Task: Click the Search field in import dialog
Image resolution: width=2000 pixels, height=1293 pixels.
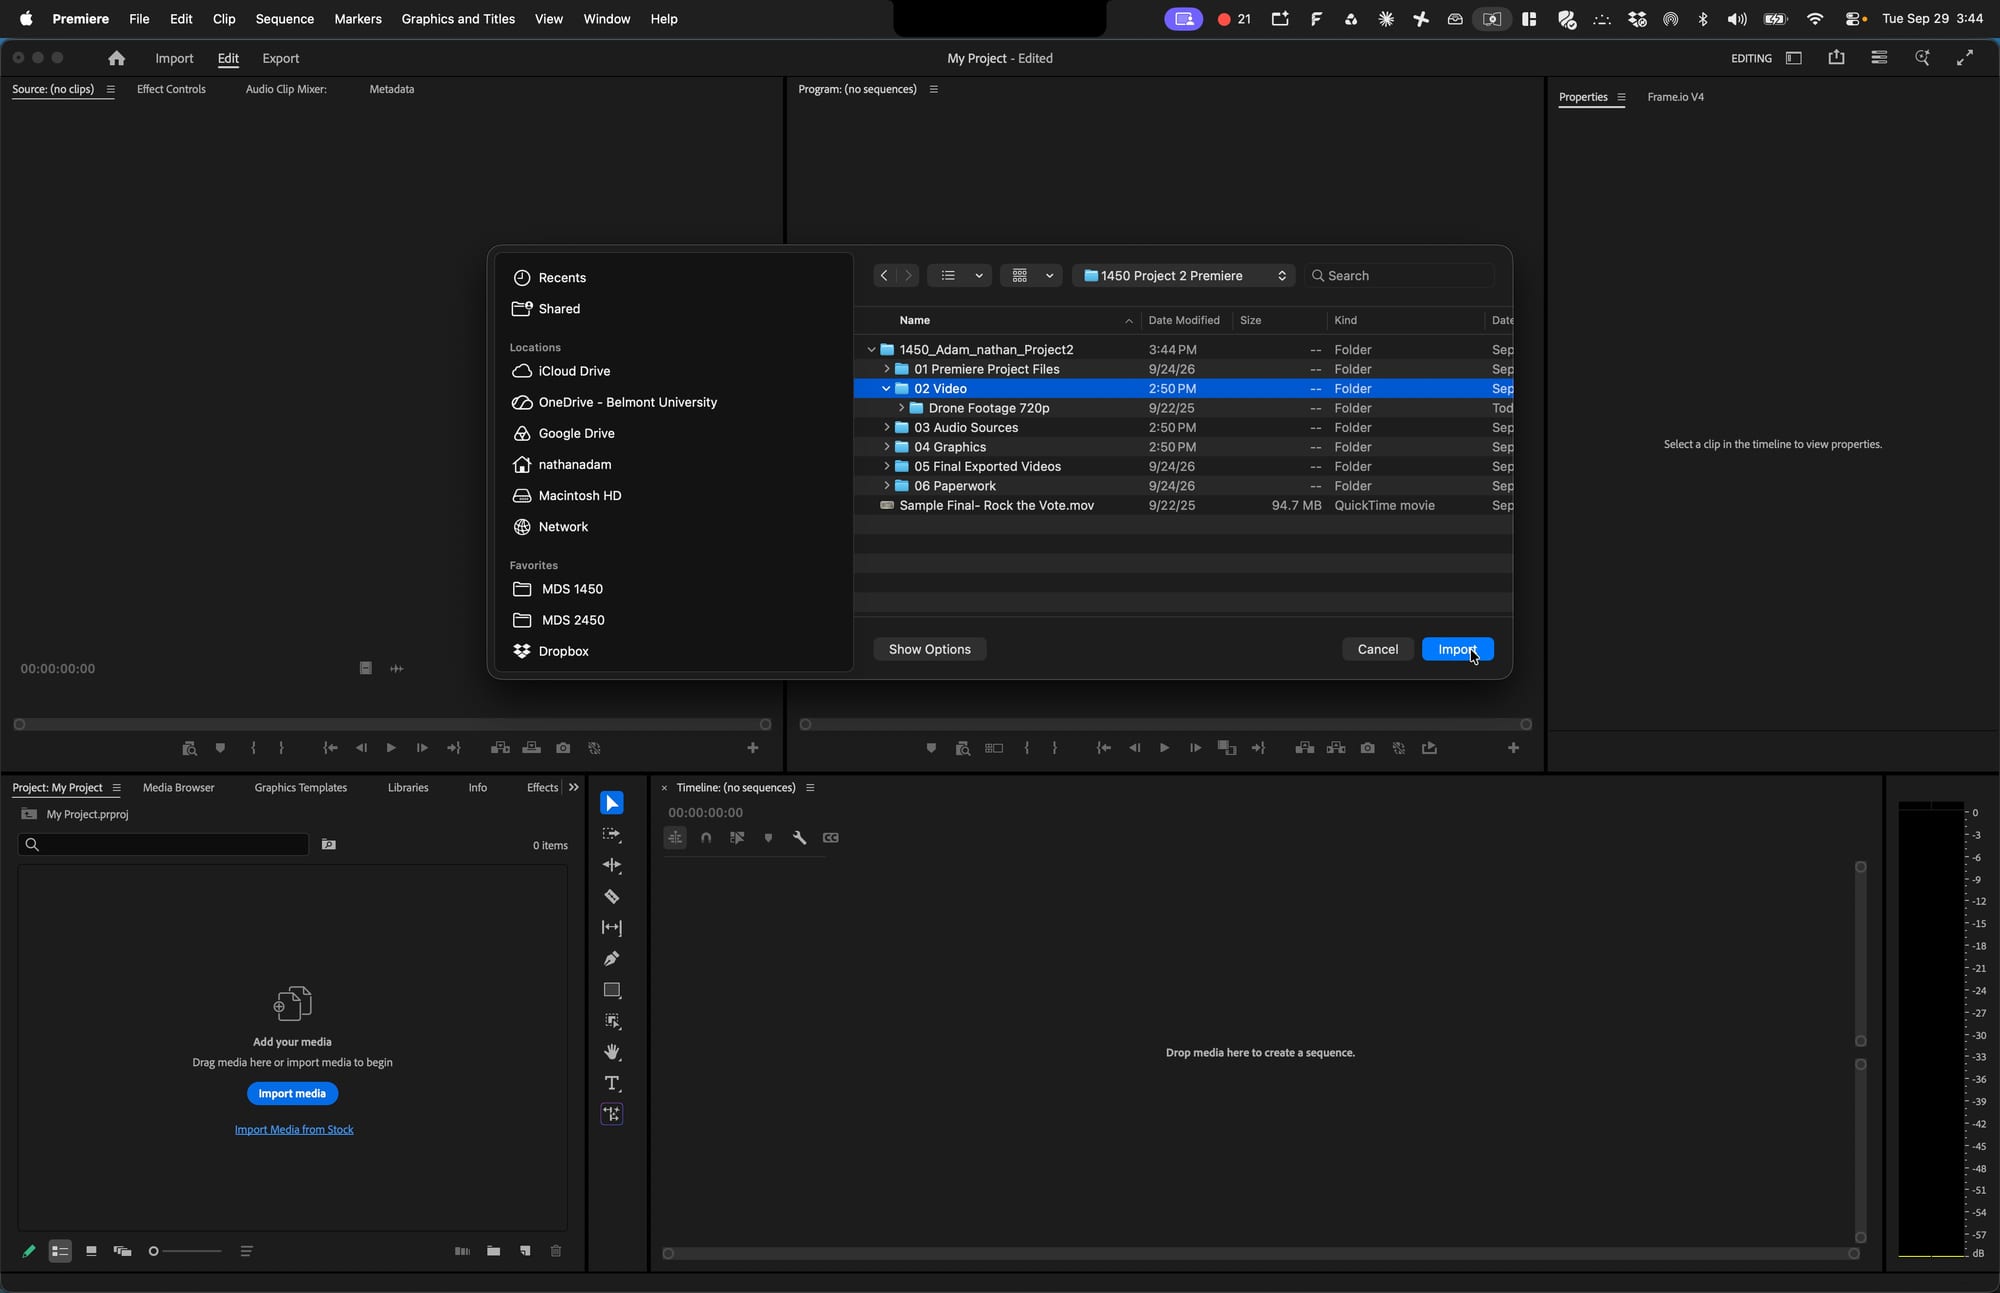Action: 1399,276
